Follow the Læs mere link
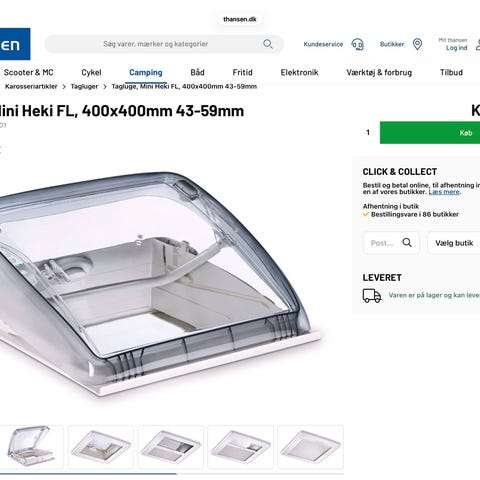Image resolution: width=480 pixels, height=480 pixels. (x=444, y=192)
